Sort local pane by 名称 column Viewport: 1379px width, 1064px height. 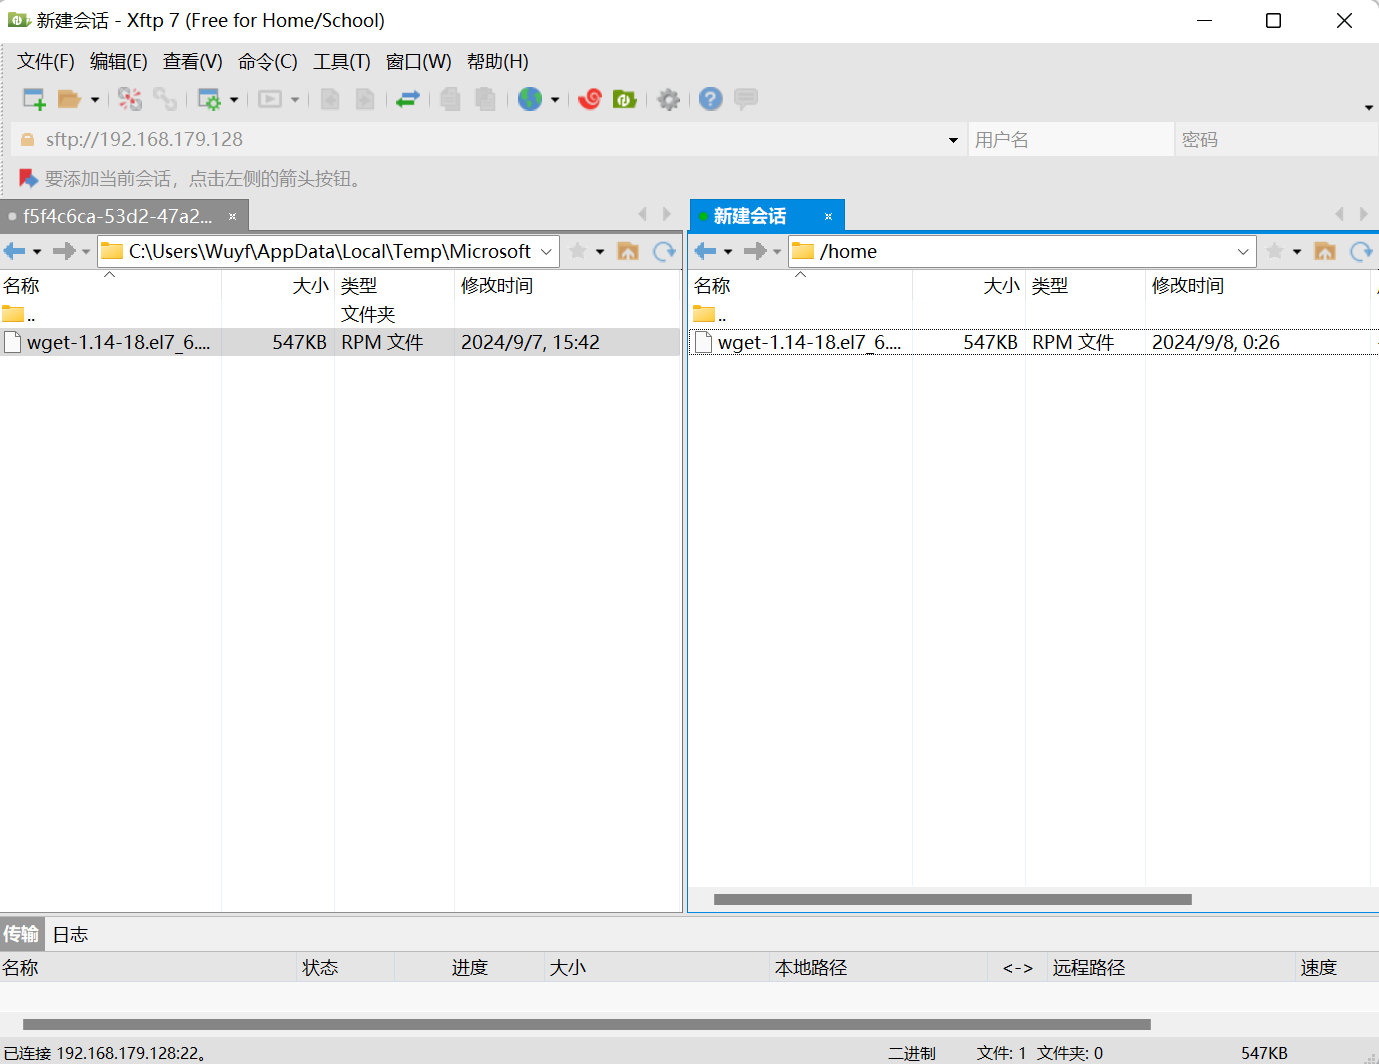coord(110,286)
